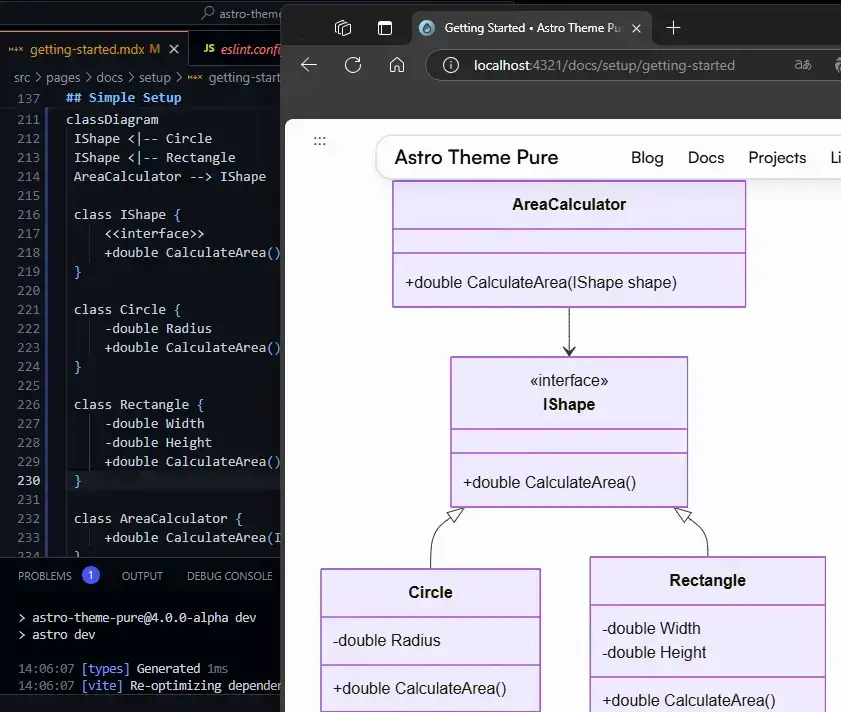Click '-double Width' in Rectangle diagram box
Screen dimensions: 841x712
(x=651, y=628)
